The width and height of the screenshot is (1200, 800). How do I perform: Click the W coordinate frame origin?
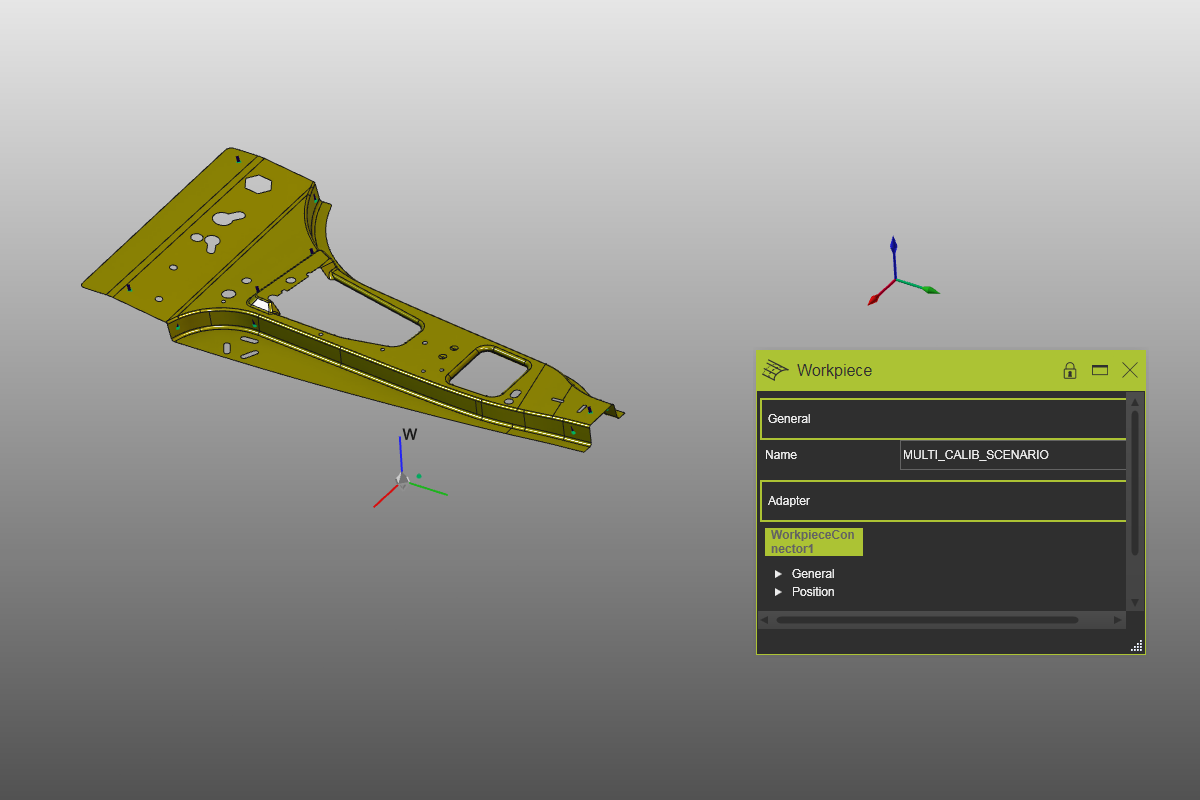402,480
